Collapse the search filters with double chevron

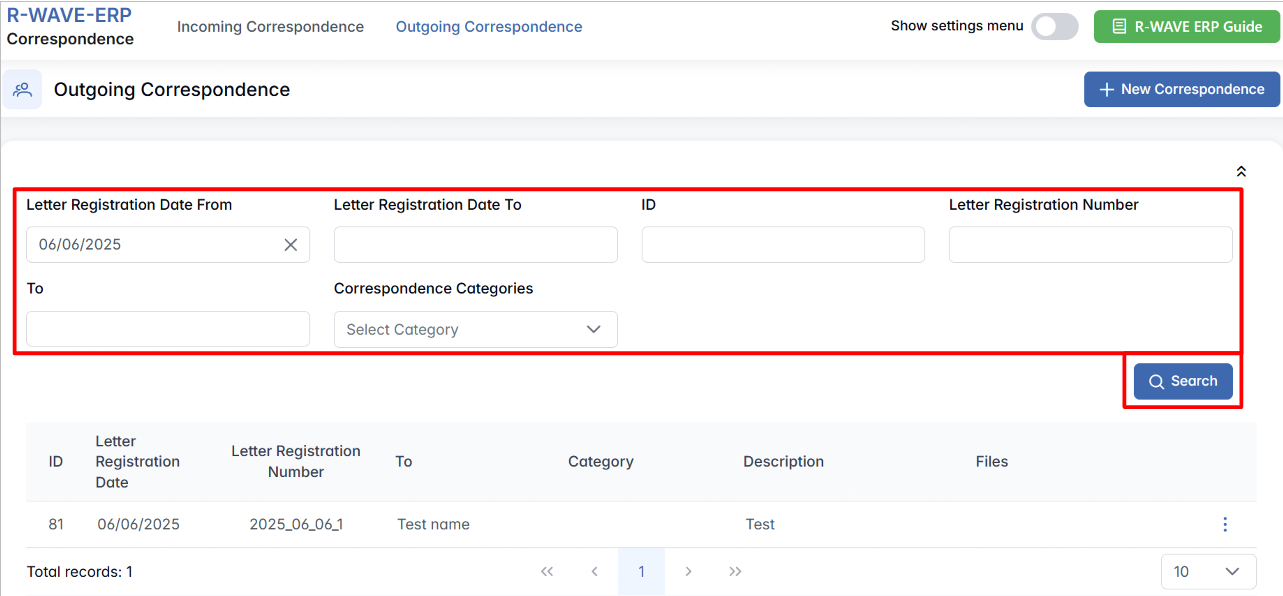pyautogui.click(x=1241, y=172)
